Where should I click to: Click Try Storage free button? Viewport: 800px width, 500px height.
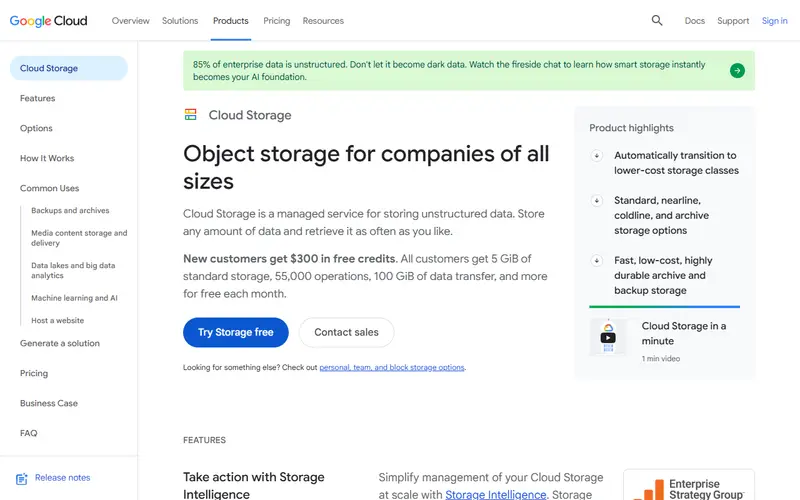[x=236, y=332]
